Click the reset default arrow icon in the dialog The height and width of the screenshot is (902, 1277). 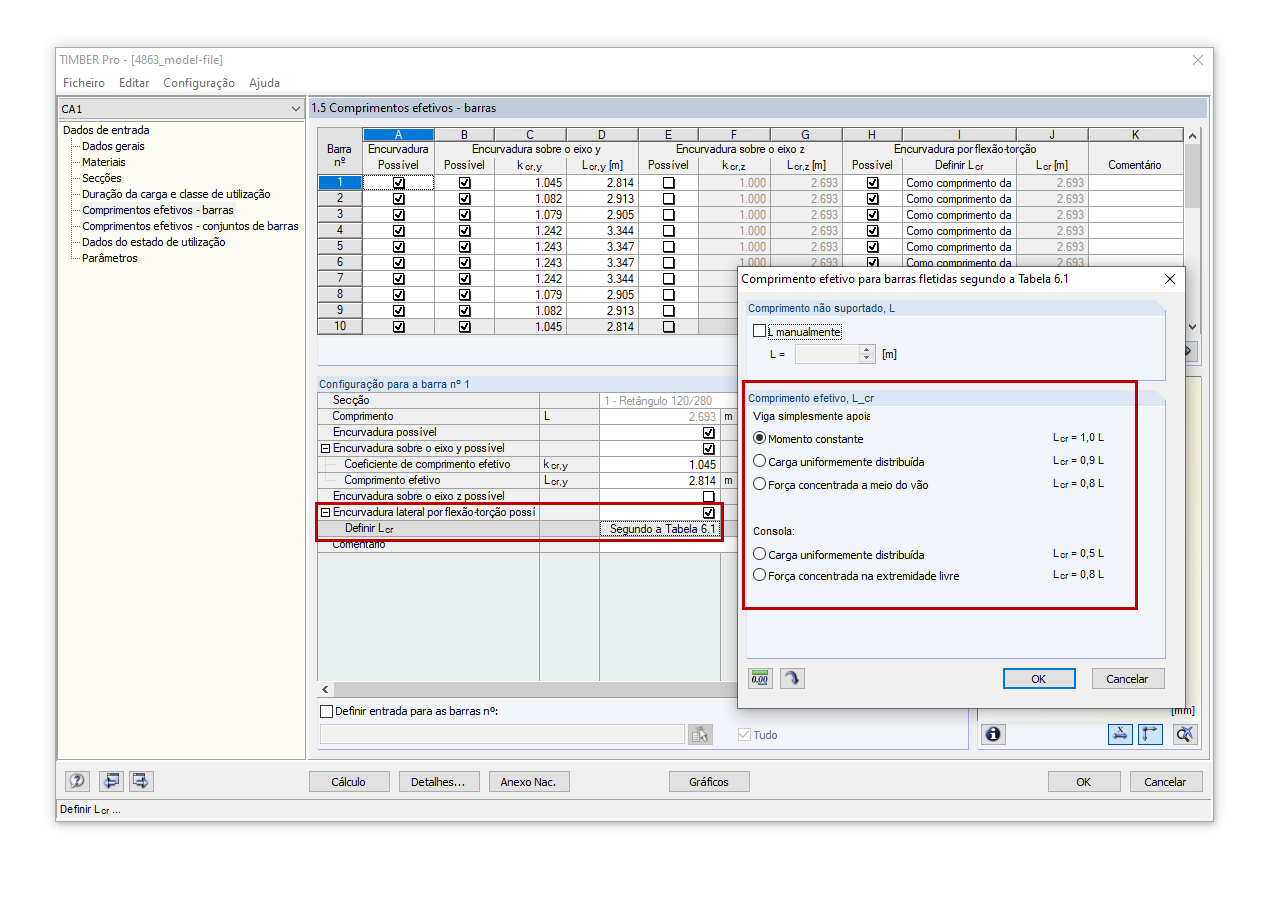coord(792,678)
